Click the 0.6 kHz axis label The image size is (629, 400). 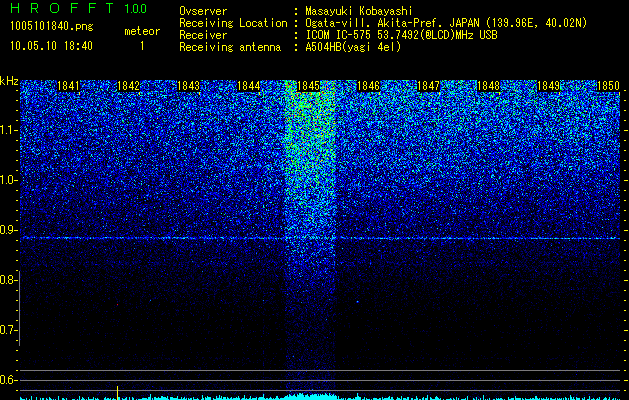tap(7, 380)
